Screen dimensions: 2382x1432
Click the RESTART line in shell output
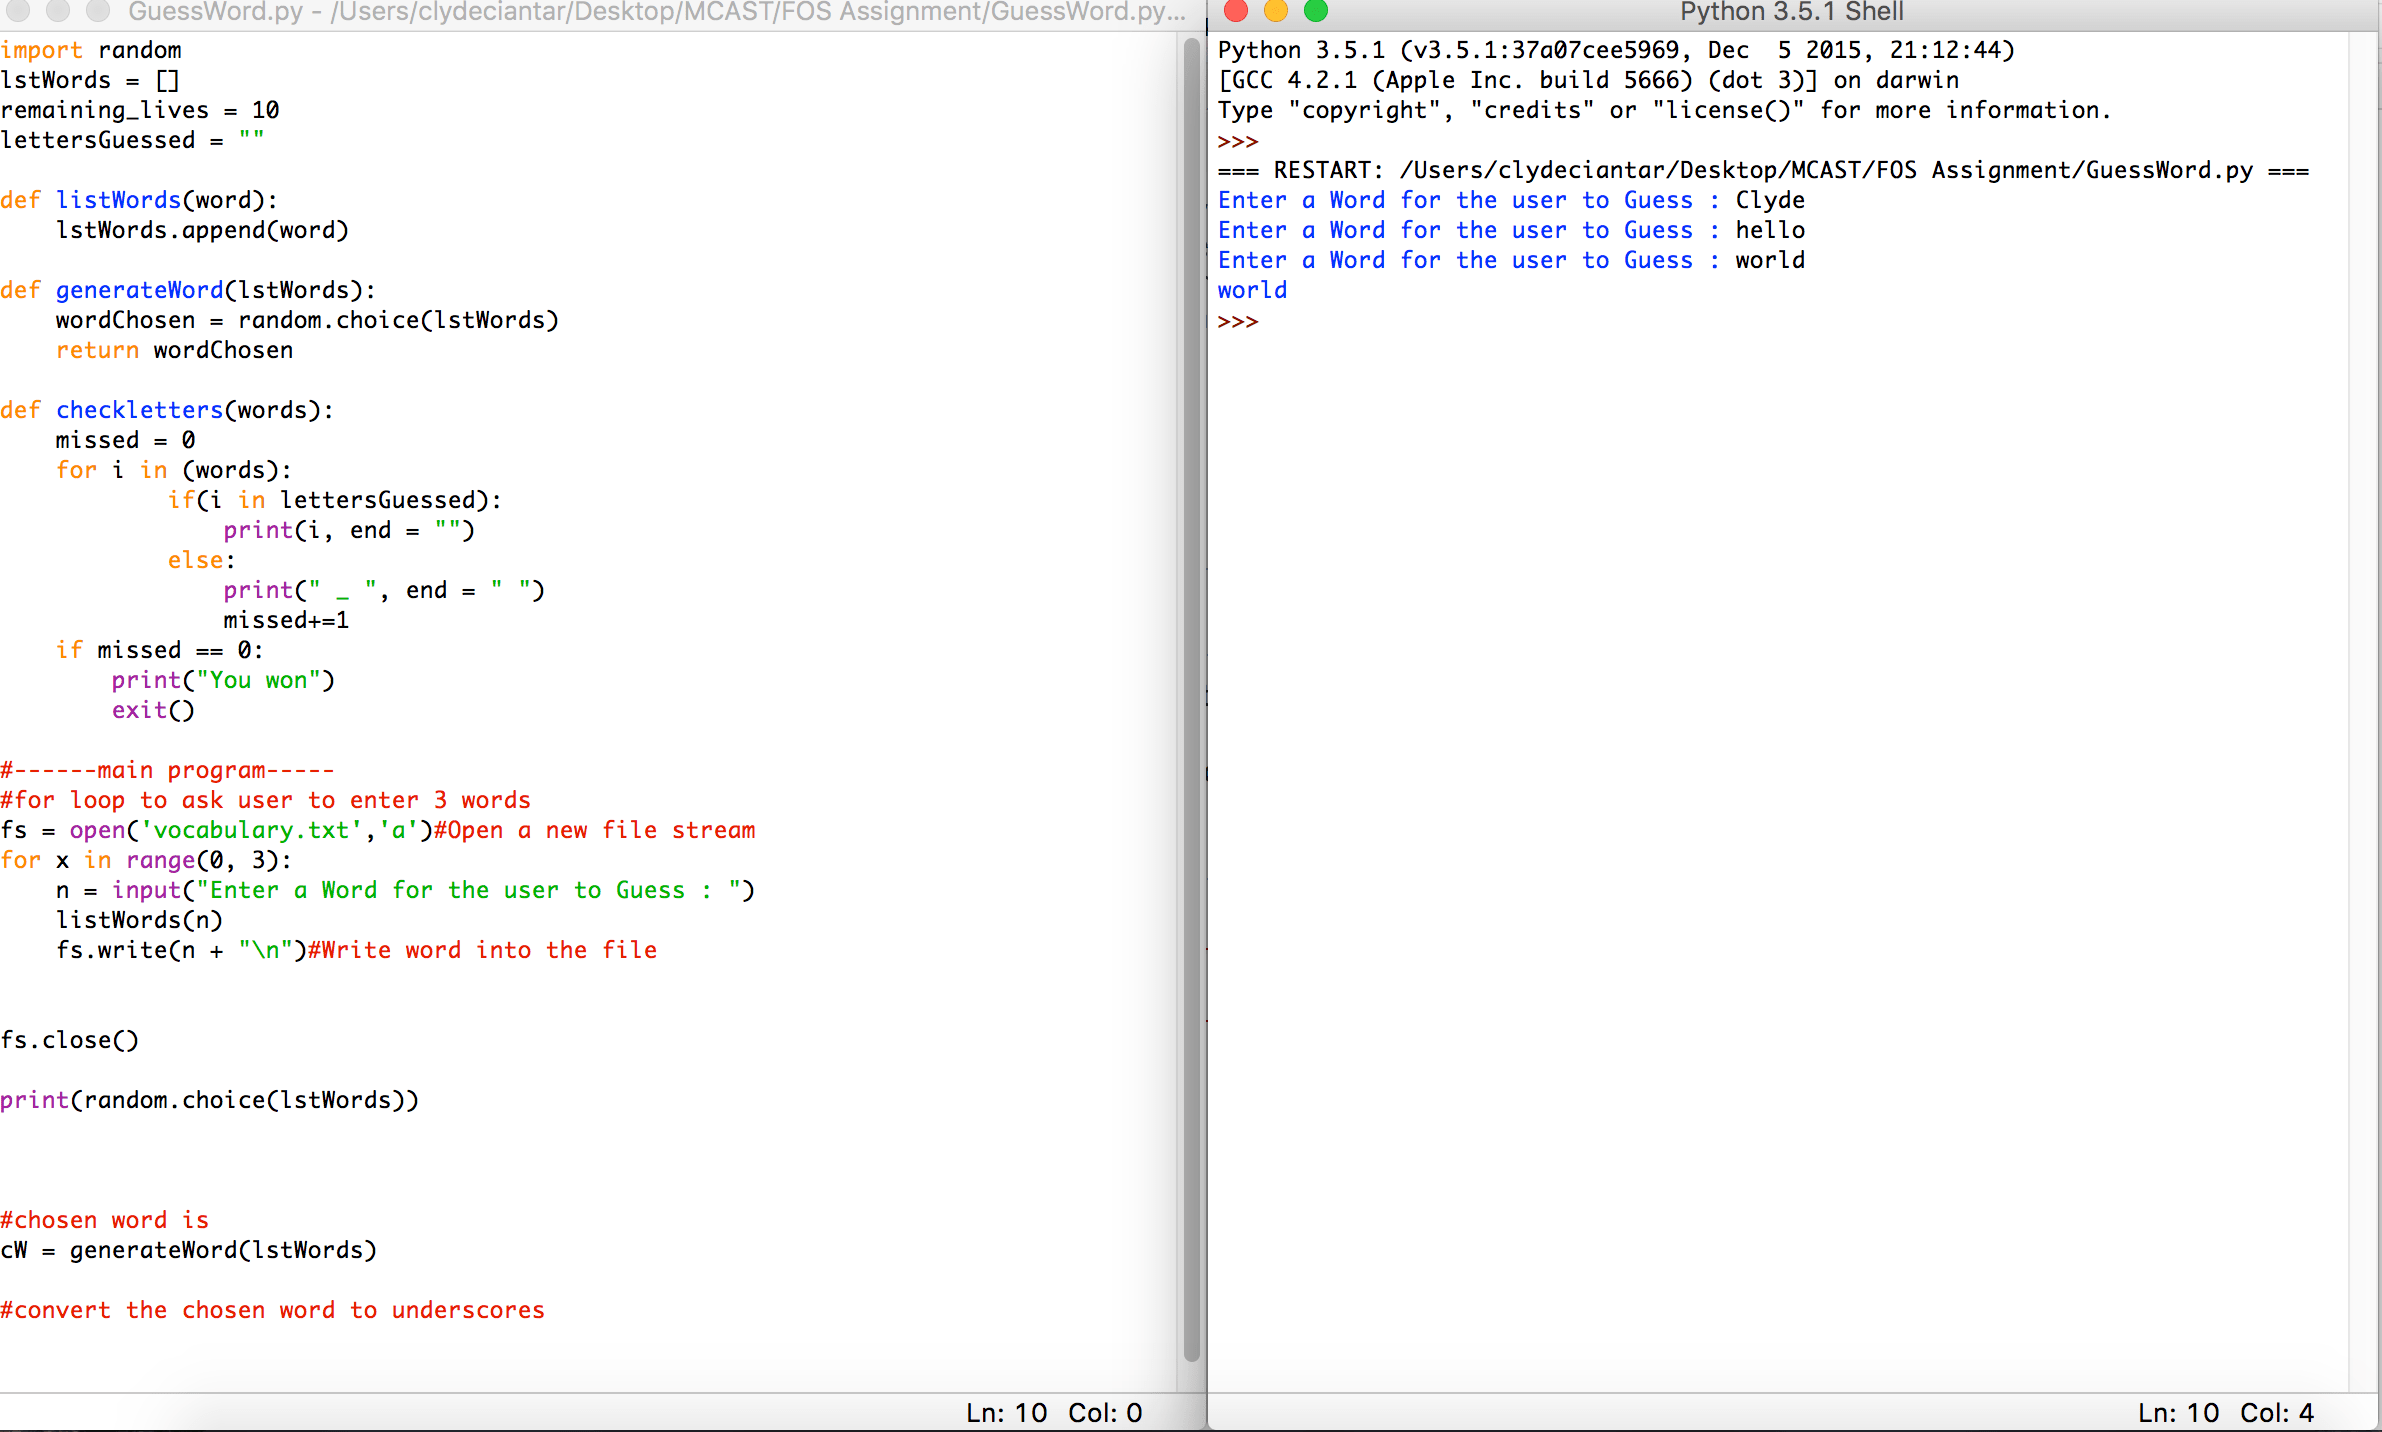1762,170
